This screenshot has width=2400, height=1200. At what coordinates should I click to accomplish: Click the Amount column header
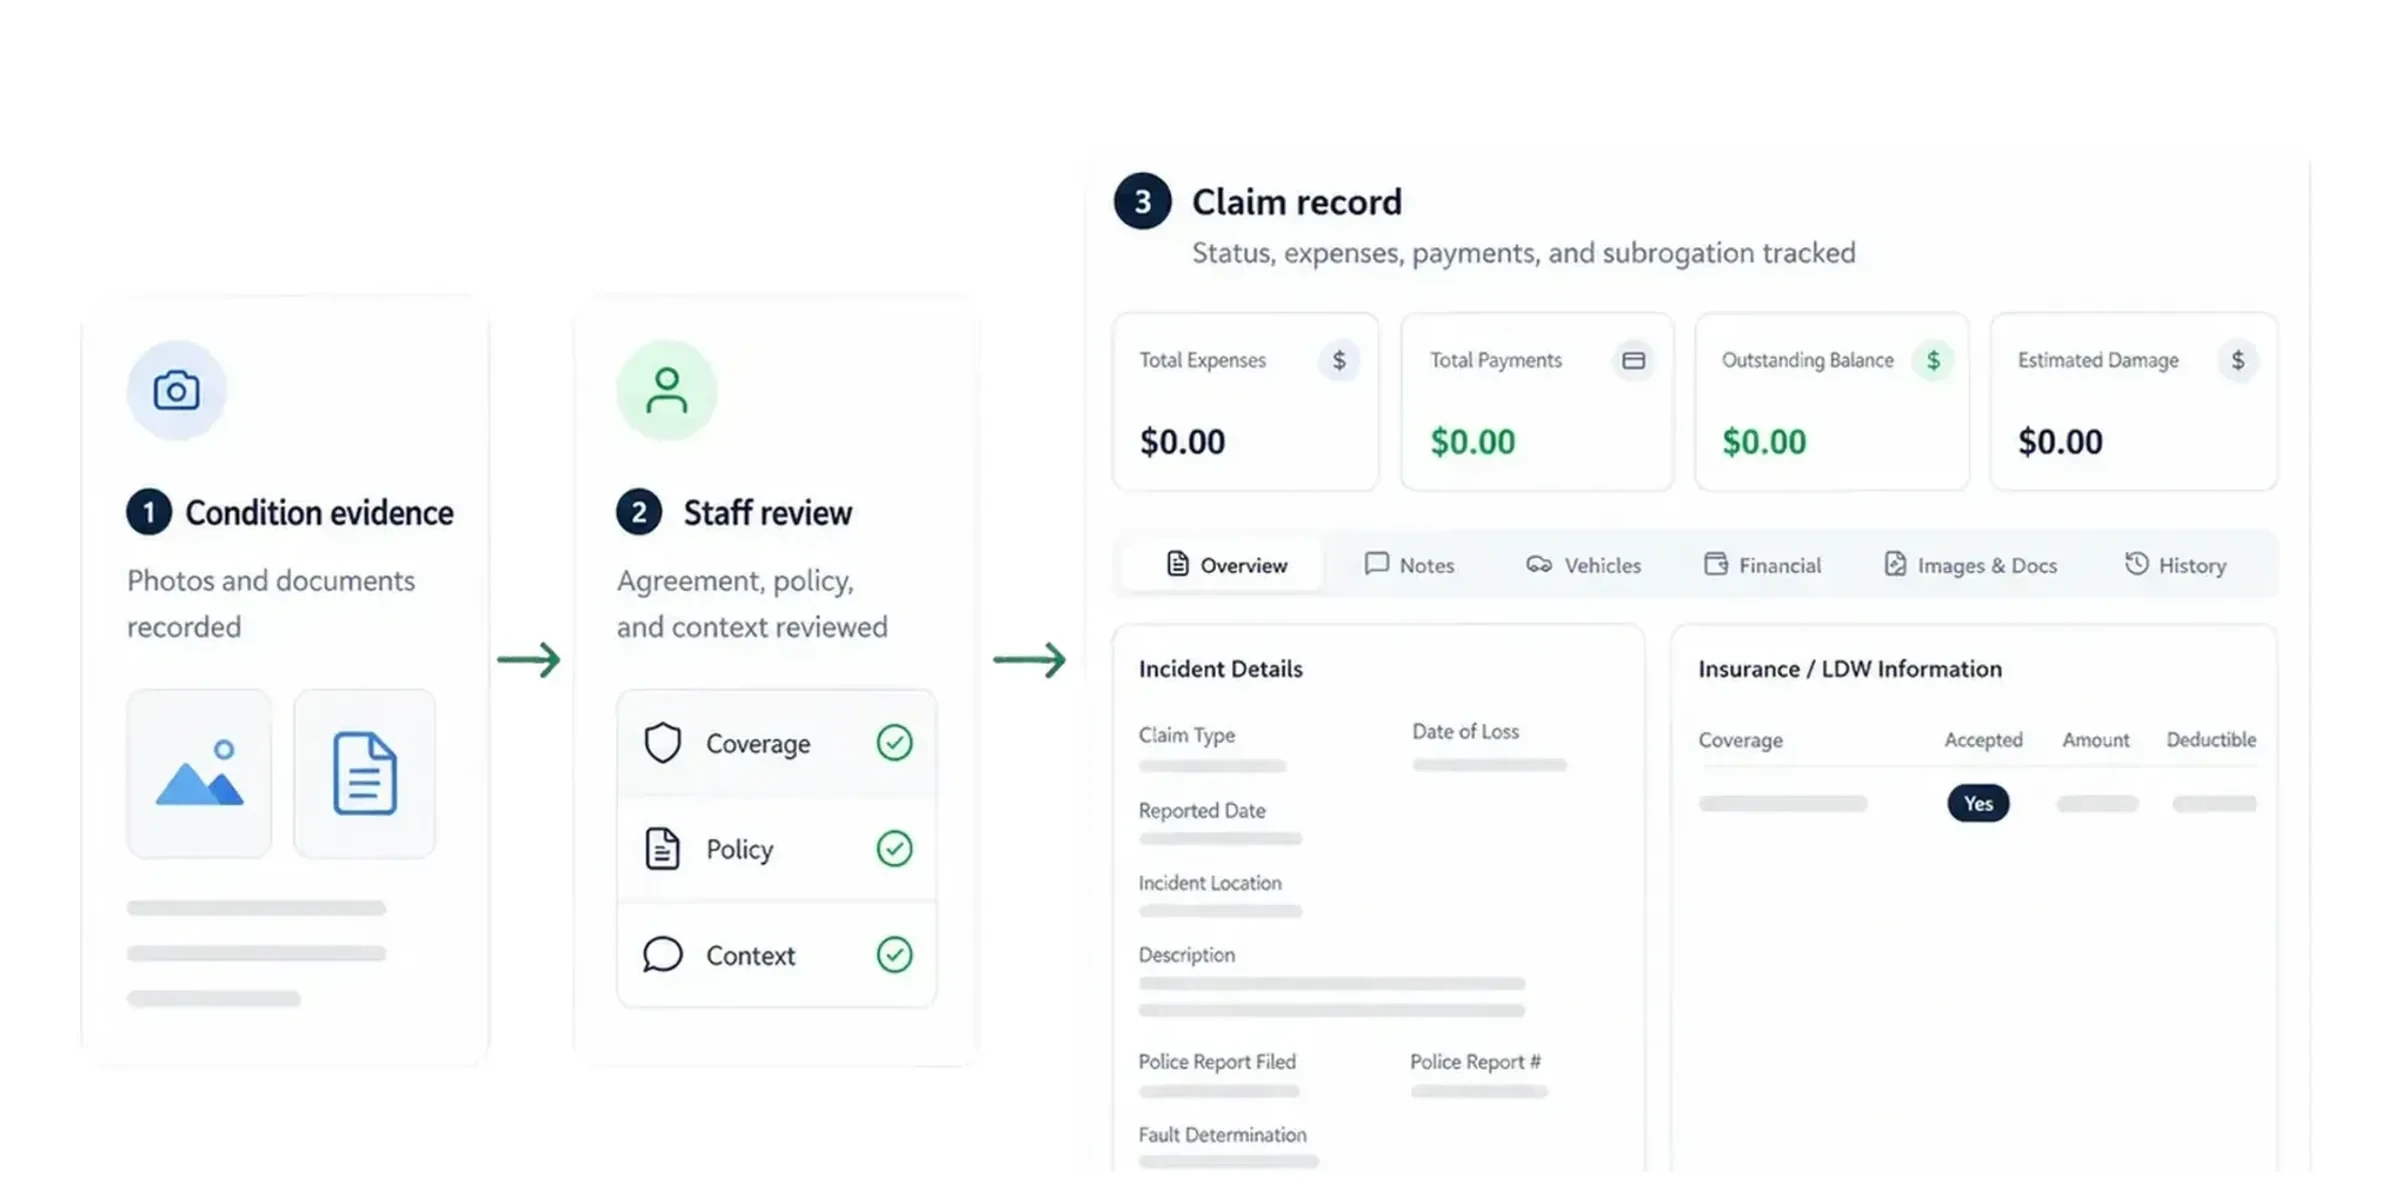pos(2095,740)
